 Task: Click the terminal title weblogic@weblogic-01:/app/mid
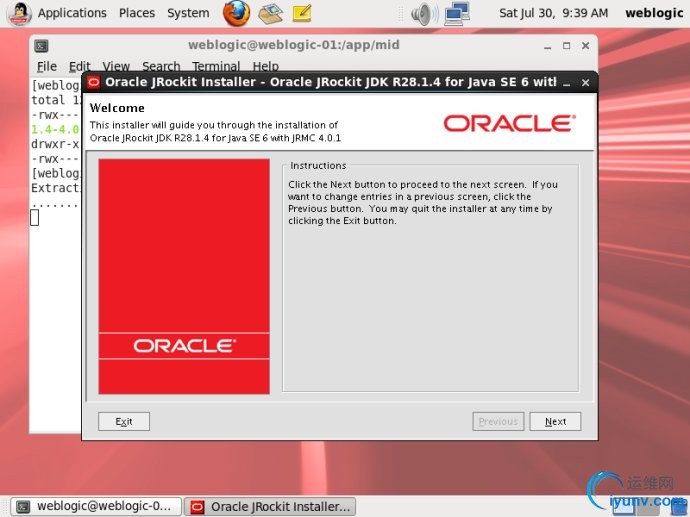(x=294, y=45)
